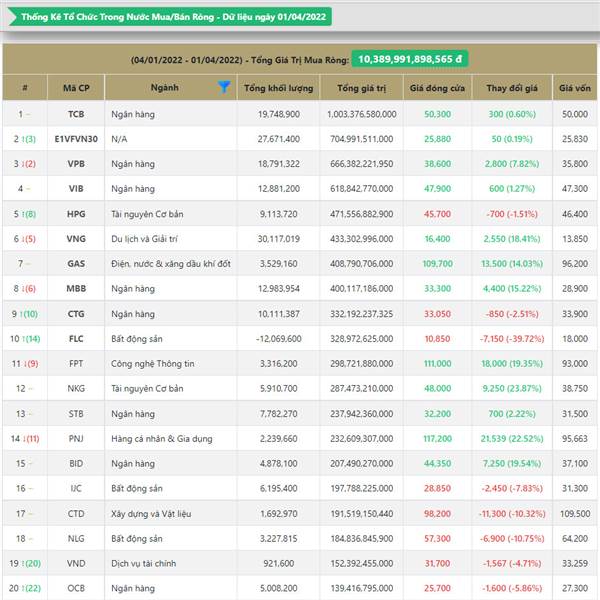Click industry 'Hàng cá nhân & Gia dụng'

(x=162, y=439)
